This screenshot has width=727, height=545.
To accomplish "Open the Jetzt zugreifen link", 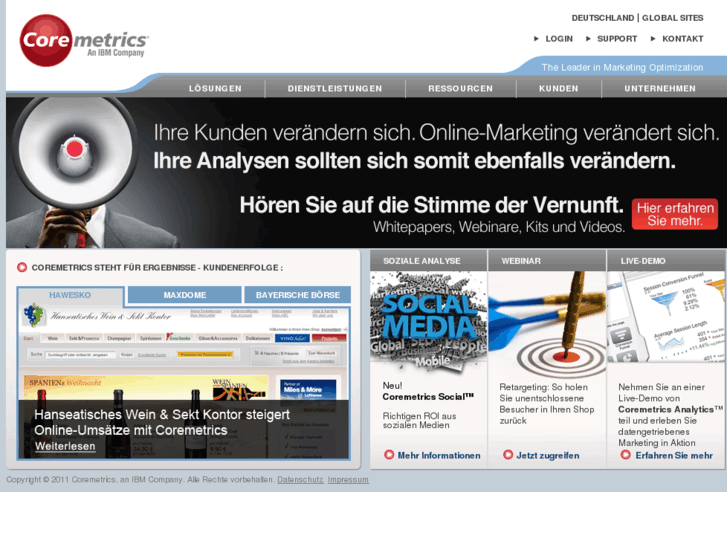I will [548, 455].
